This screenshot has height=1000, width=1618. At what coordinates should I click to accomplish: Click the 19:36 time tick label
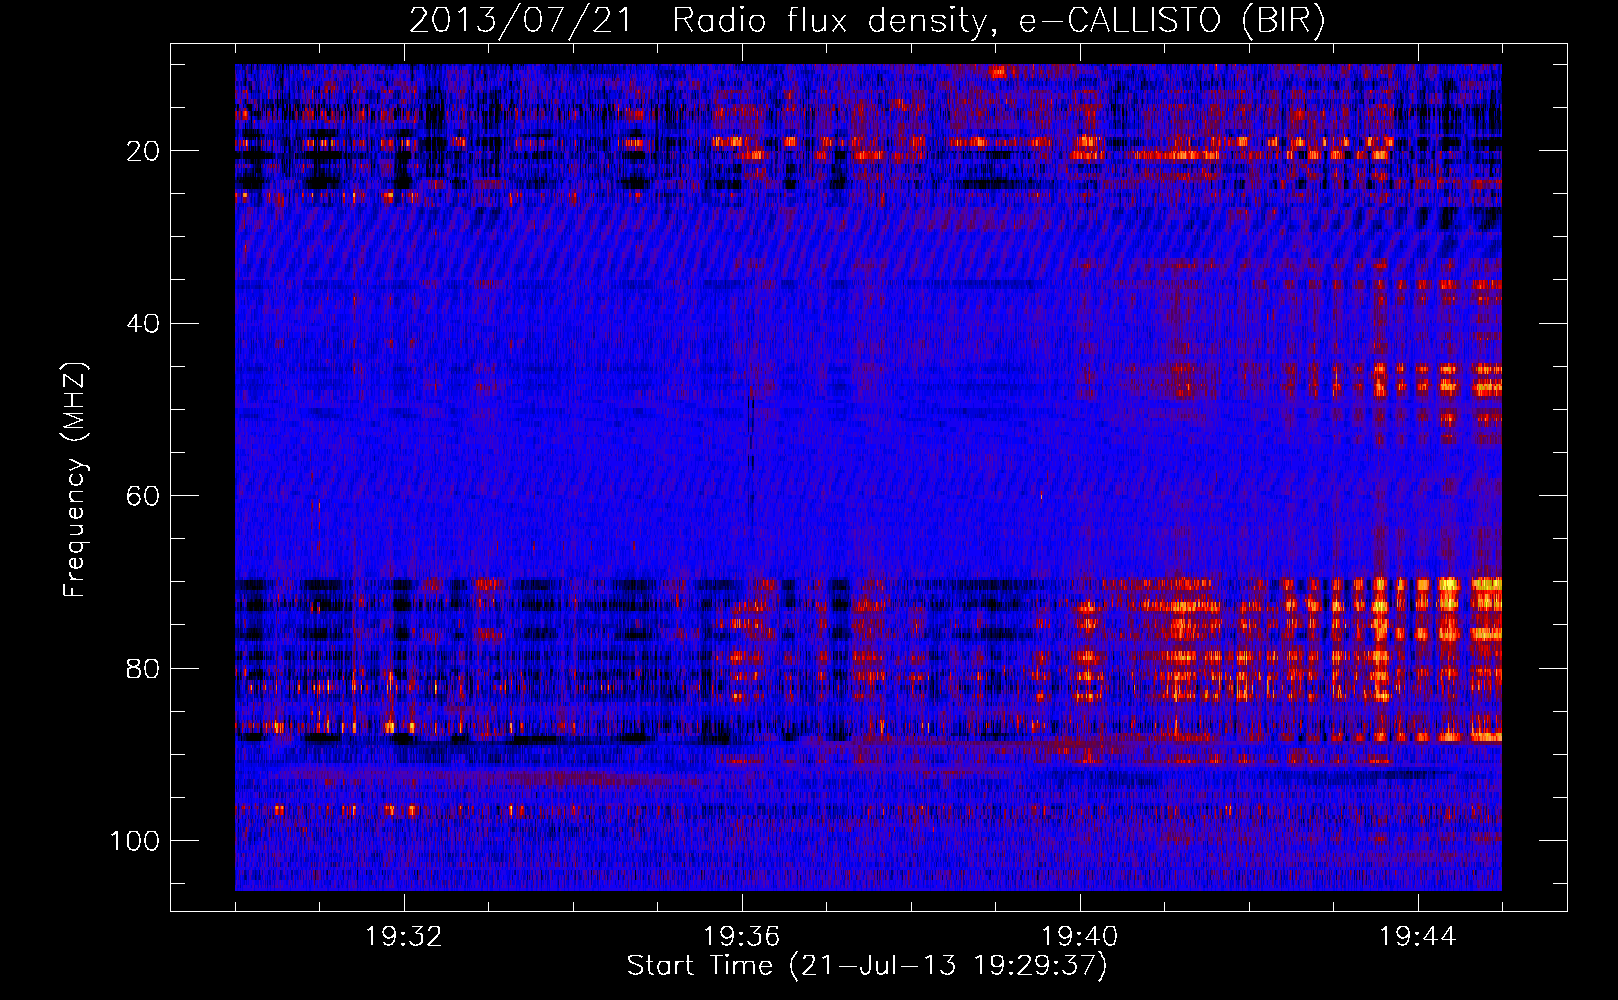click(742, 937)
